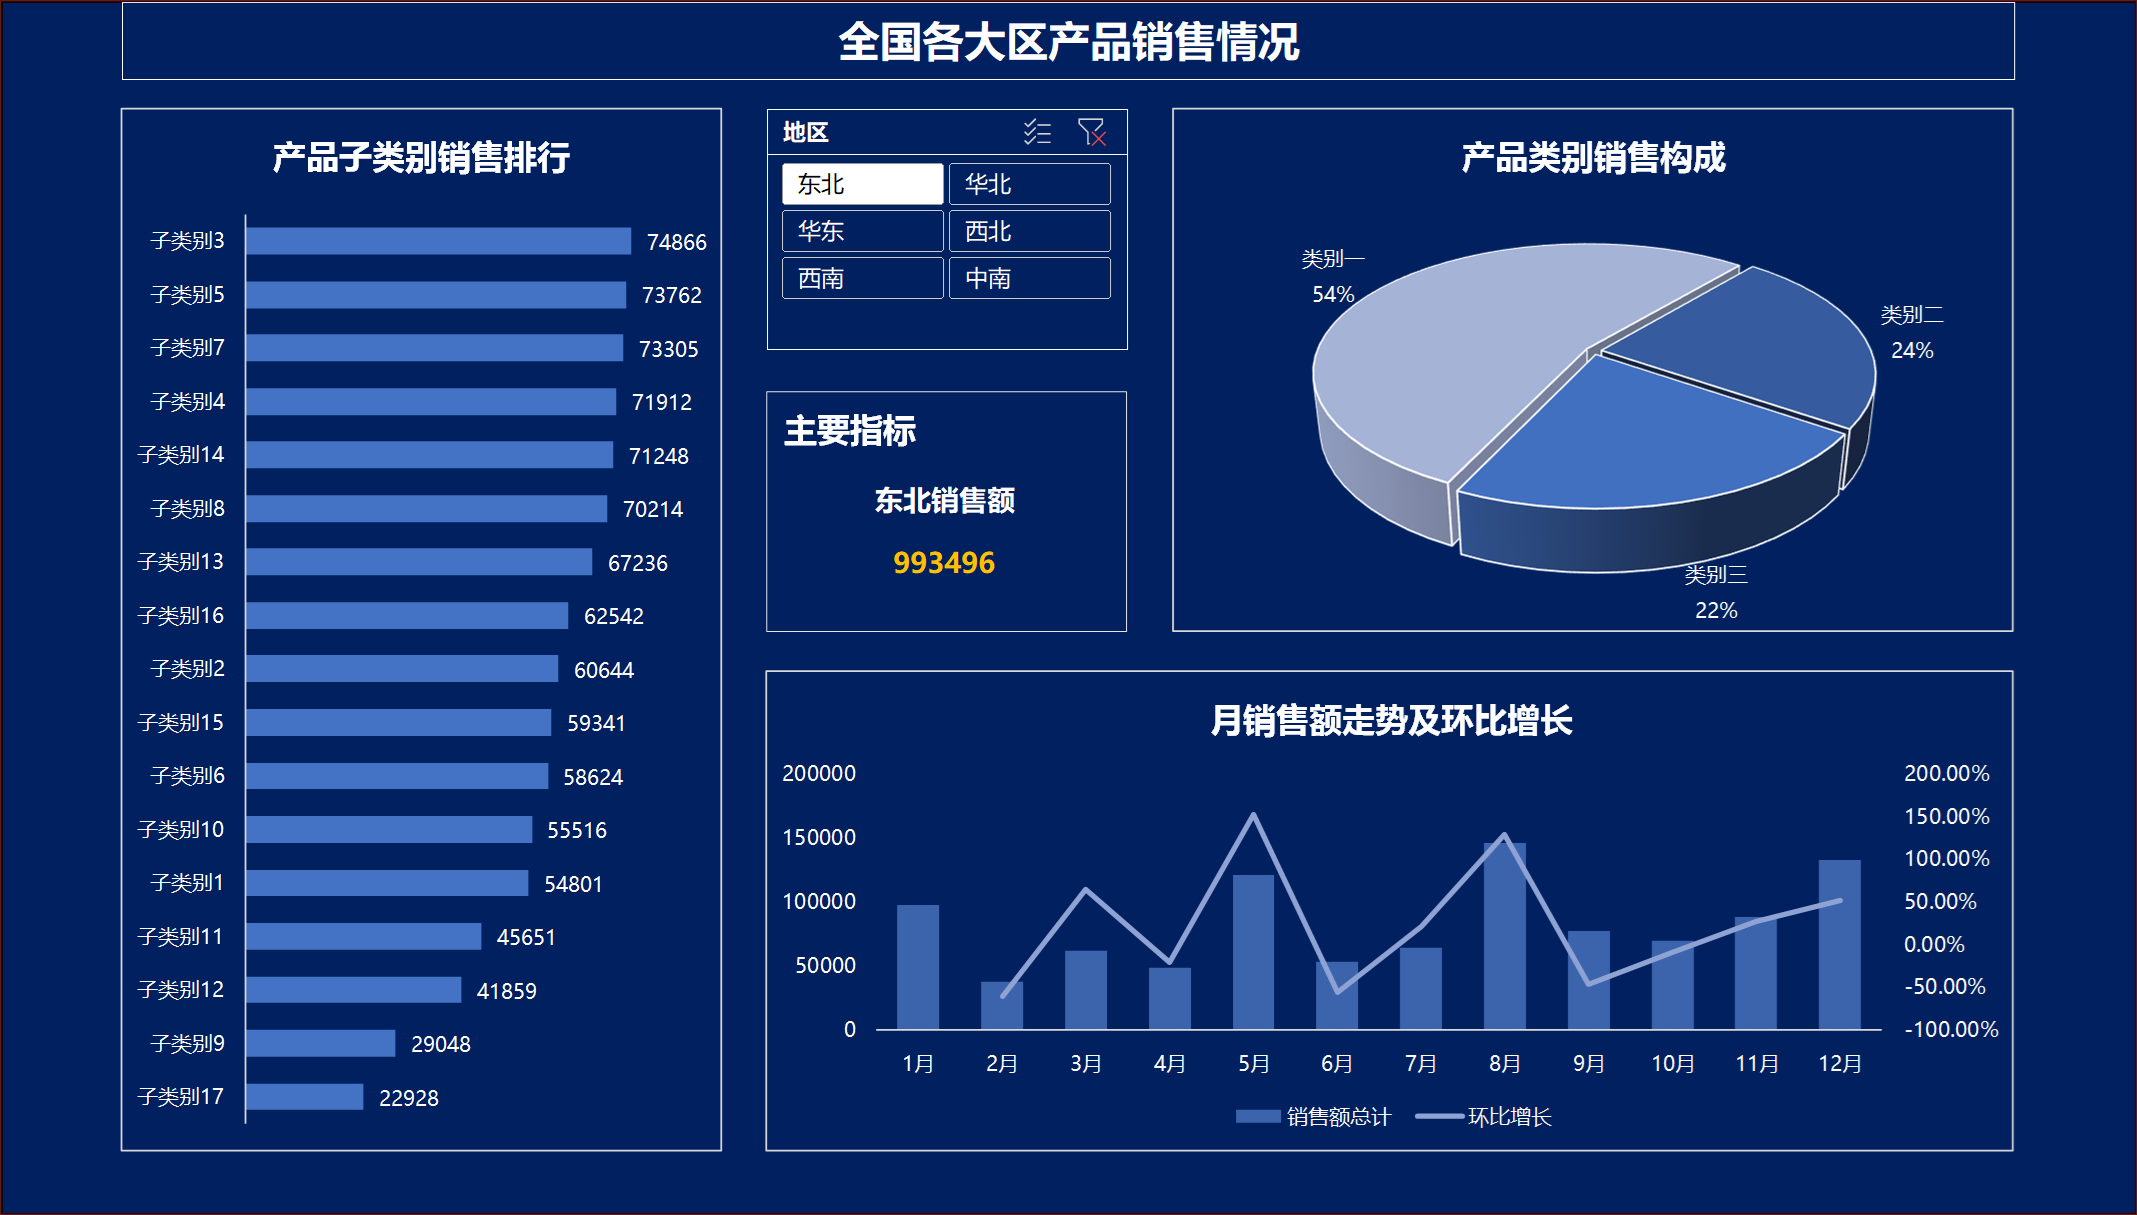Clear the 地区 slicer filter

(x=1091, y=131)
